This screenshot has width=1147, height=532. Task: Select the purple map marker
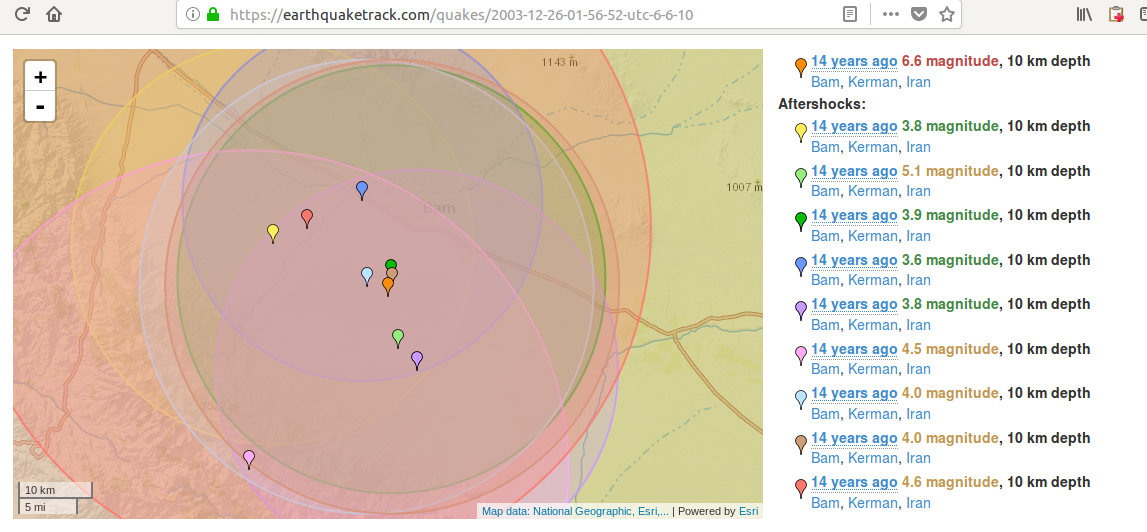pyautogui.click(x=417, y=358)
